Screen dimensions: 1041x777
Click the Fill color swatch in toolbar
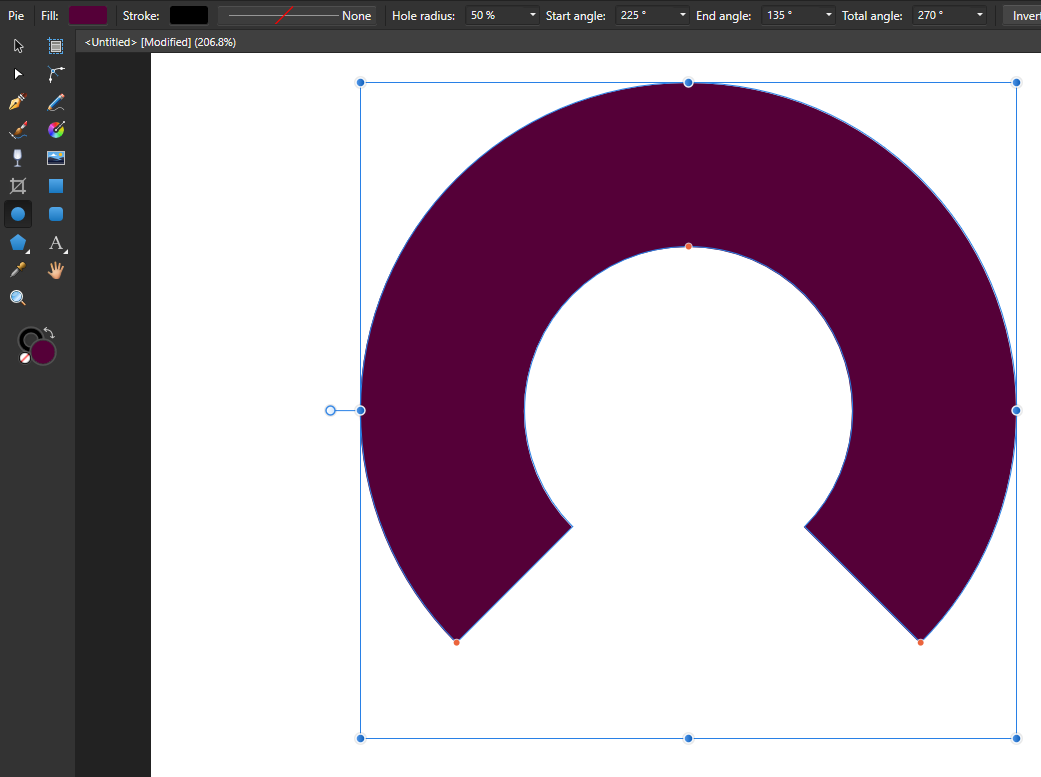tap(88, 16)
